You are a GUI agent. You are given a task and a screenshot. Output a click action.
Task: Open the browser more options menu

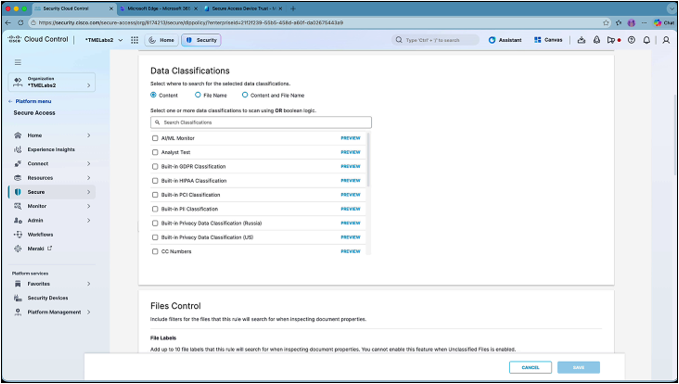[x=644, y=23]
